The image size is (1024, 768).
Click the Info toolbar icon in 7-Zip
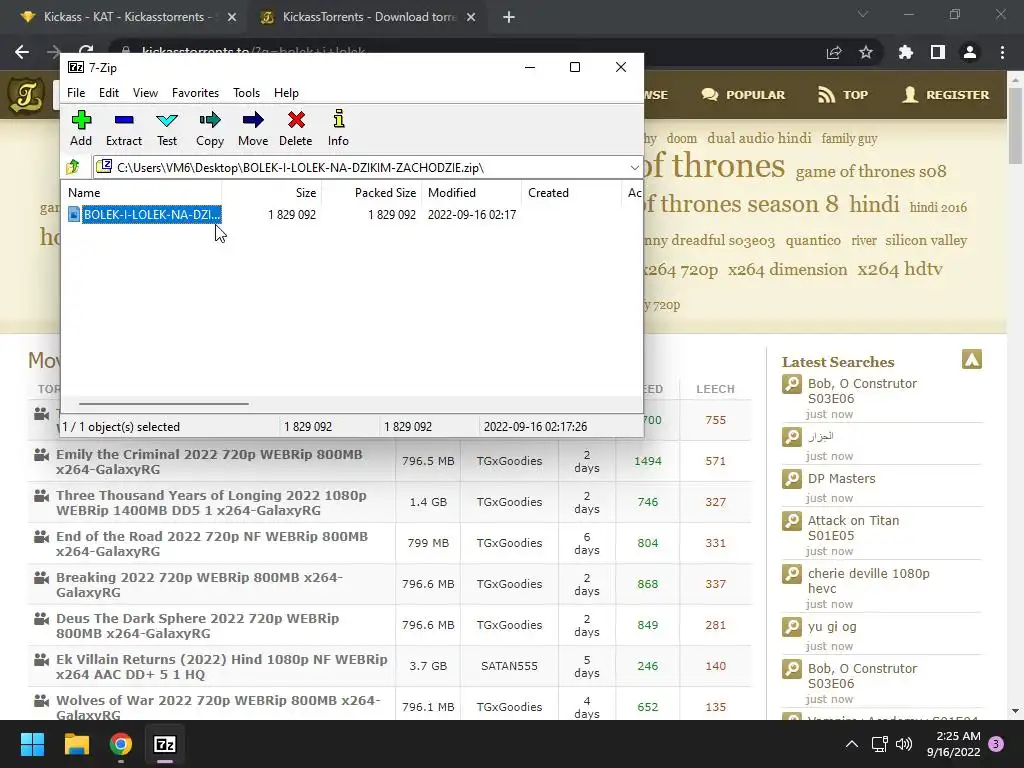[x=338, y=128]
